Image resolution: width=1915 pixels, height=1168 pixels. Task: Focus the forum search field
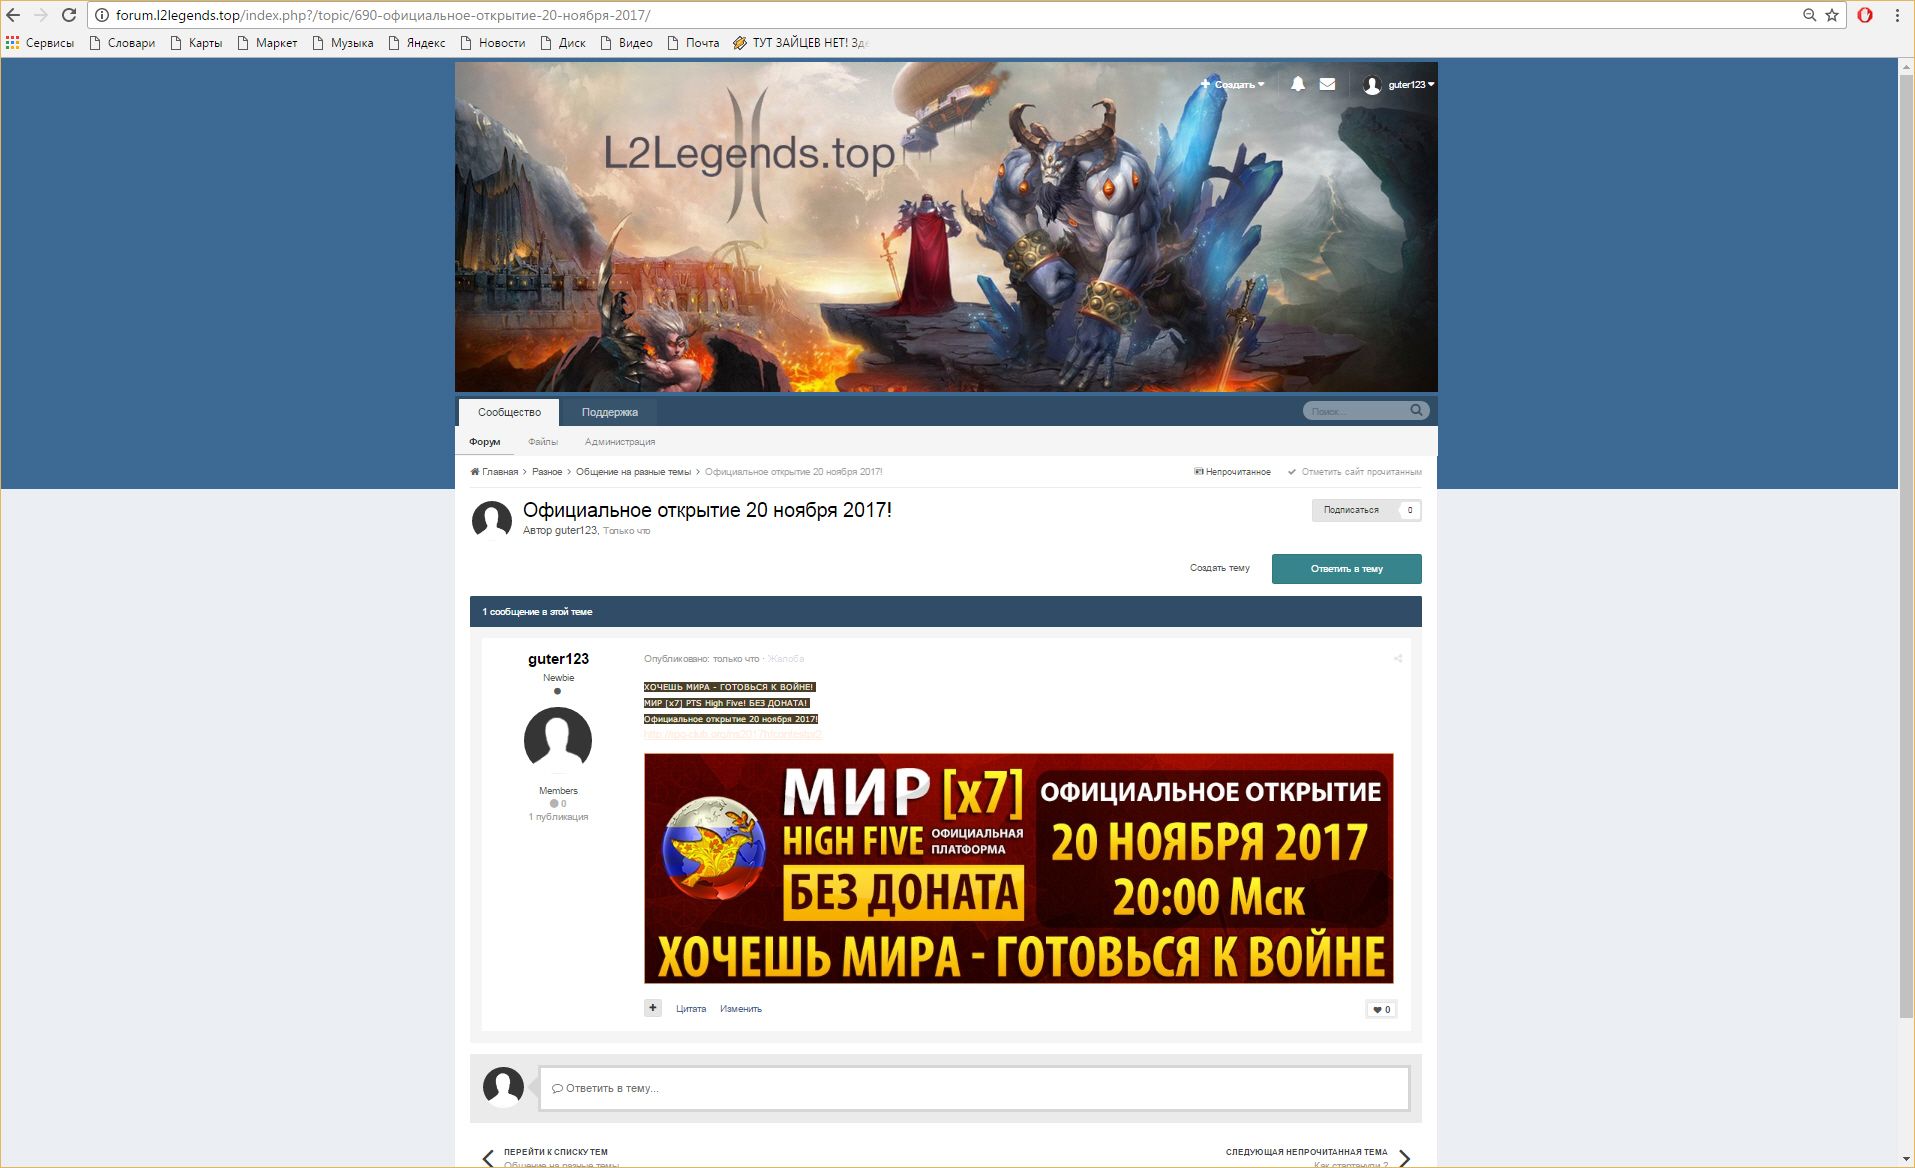pos(1356,411)
